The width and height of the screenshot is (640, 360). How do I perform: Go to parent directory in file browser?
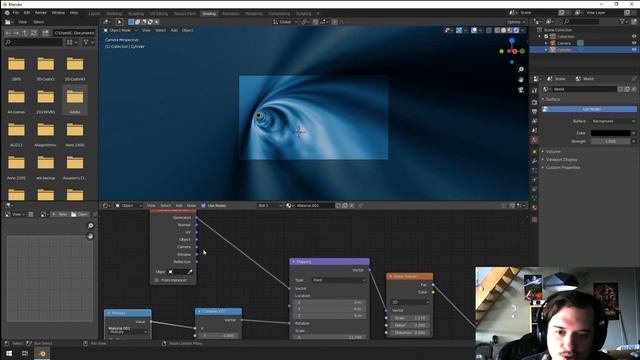[x=25, y=33]
